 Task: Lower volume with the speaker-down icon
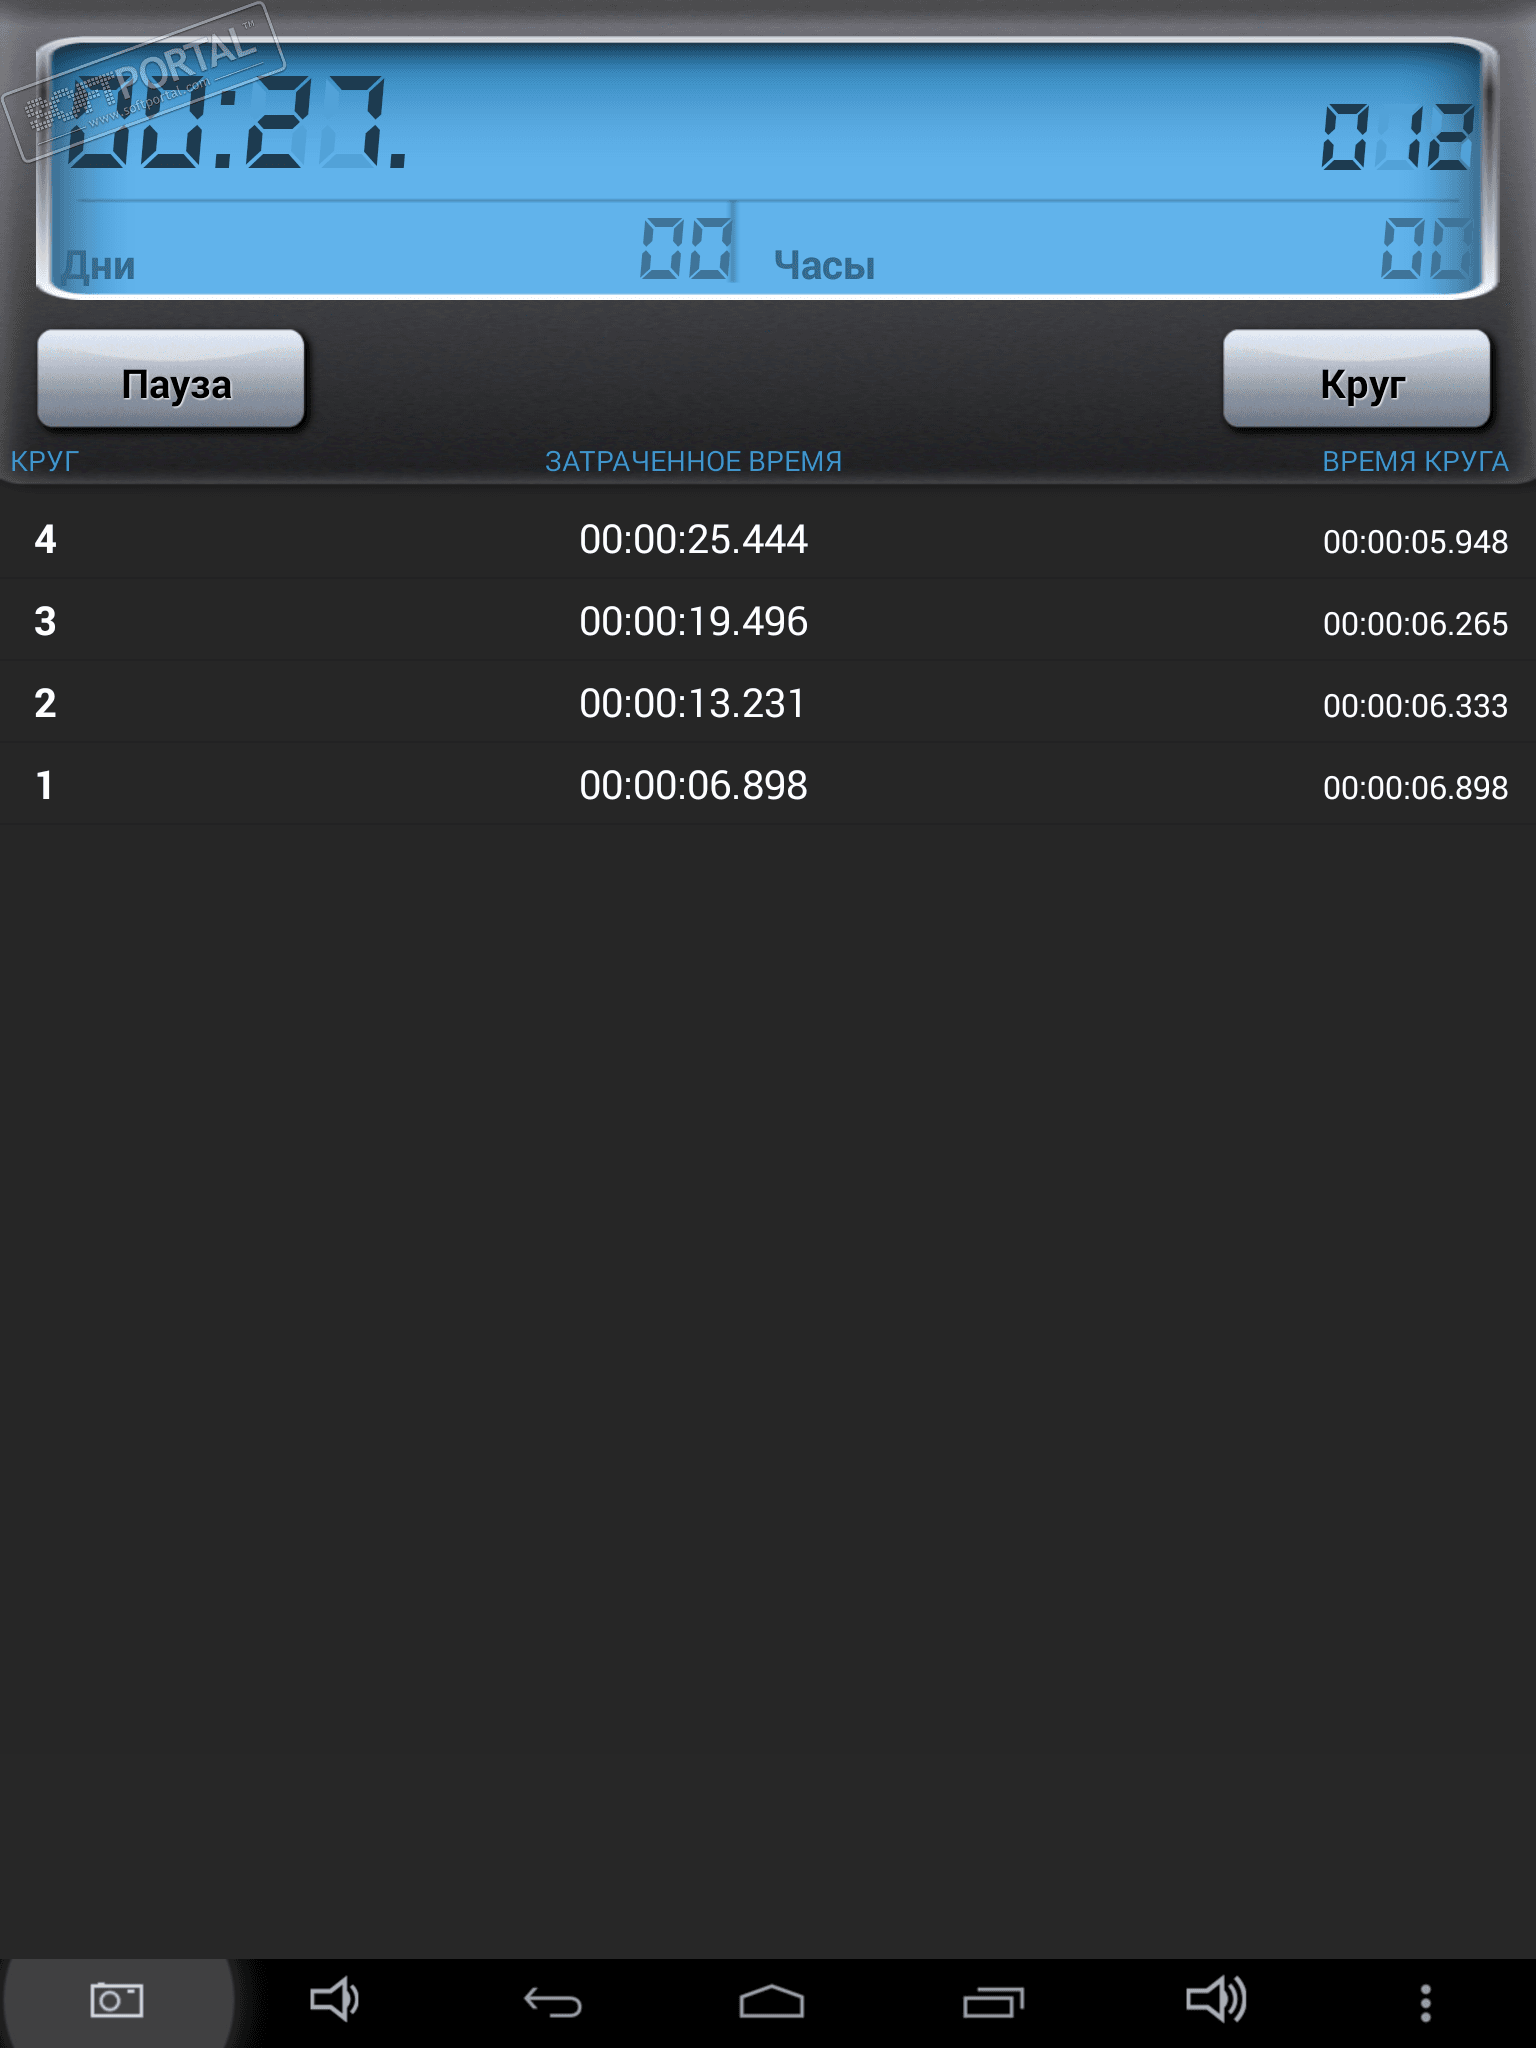334,2000
